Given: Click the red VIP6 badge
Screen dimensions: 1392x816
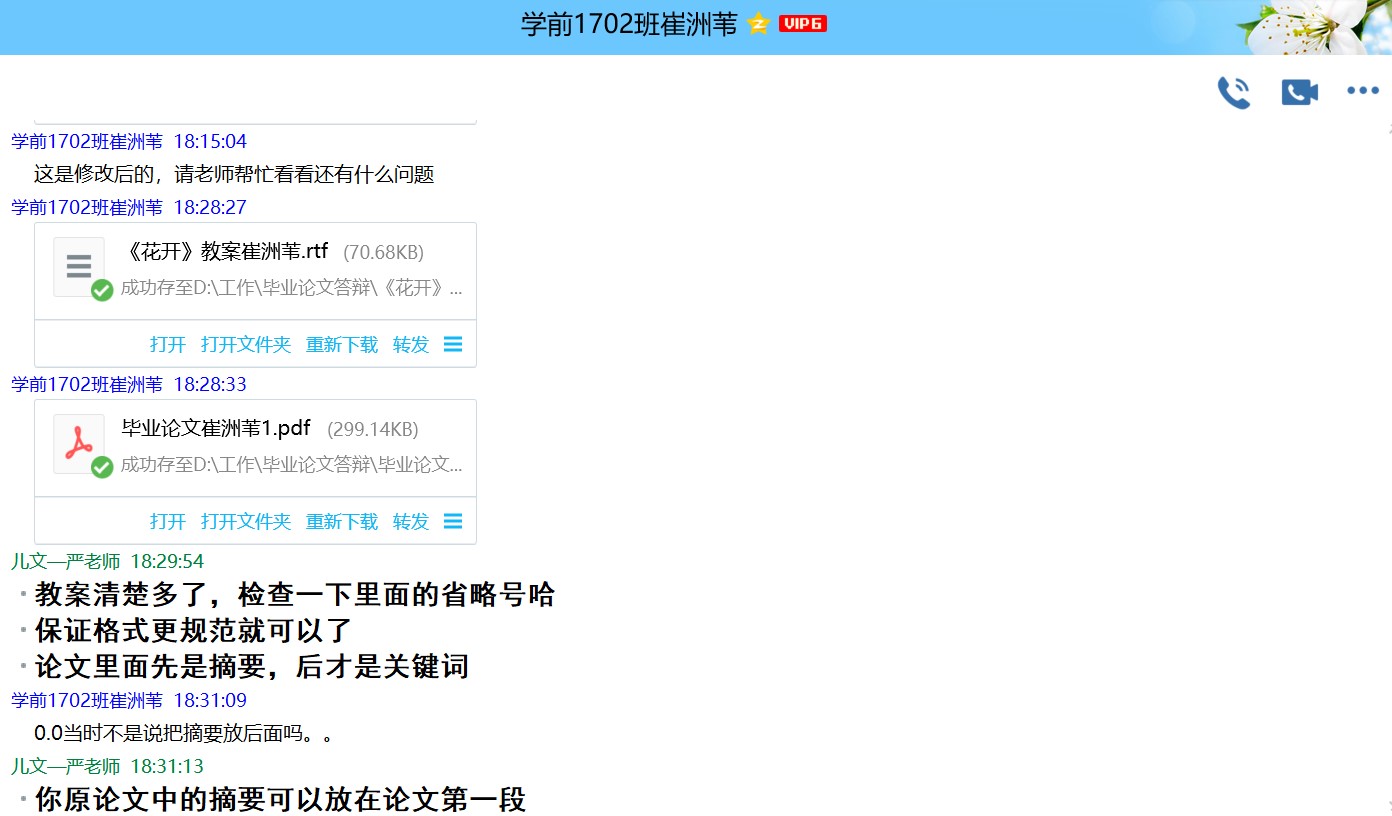Looking at the screenshot, I should coord(802,24).
